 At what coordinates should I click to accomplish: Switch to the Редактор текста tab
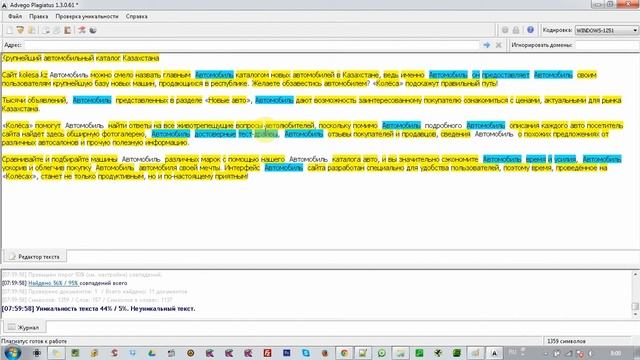point(35,257)
